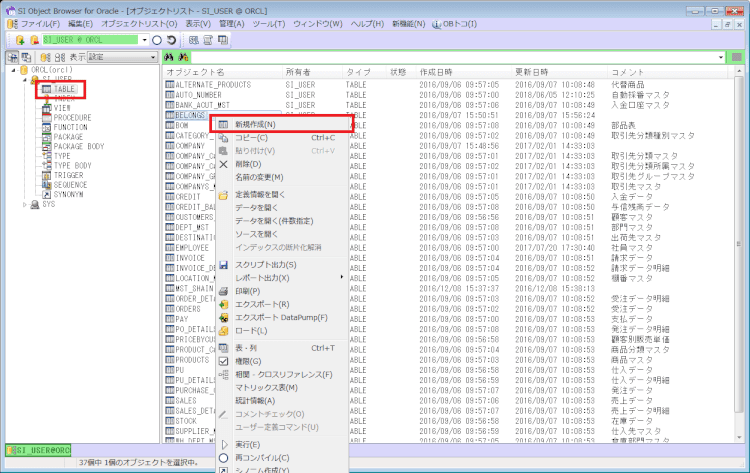Click the スクリプト出力(S) save icon
Screen dimensions: 750x473
coord(223,264)
